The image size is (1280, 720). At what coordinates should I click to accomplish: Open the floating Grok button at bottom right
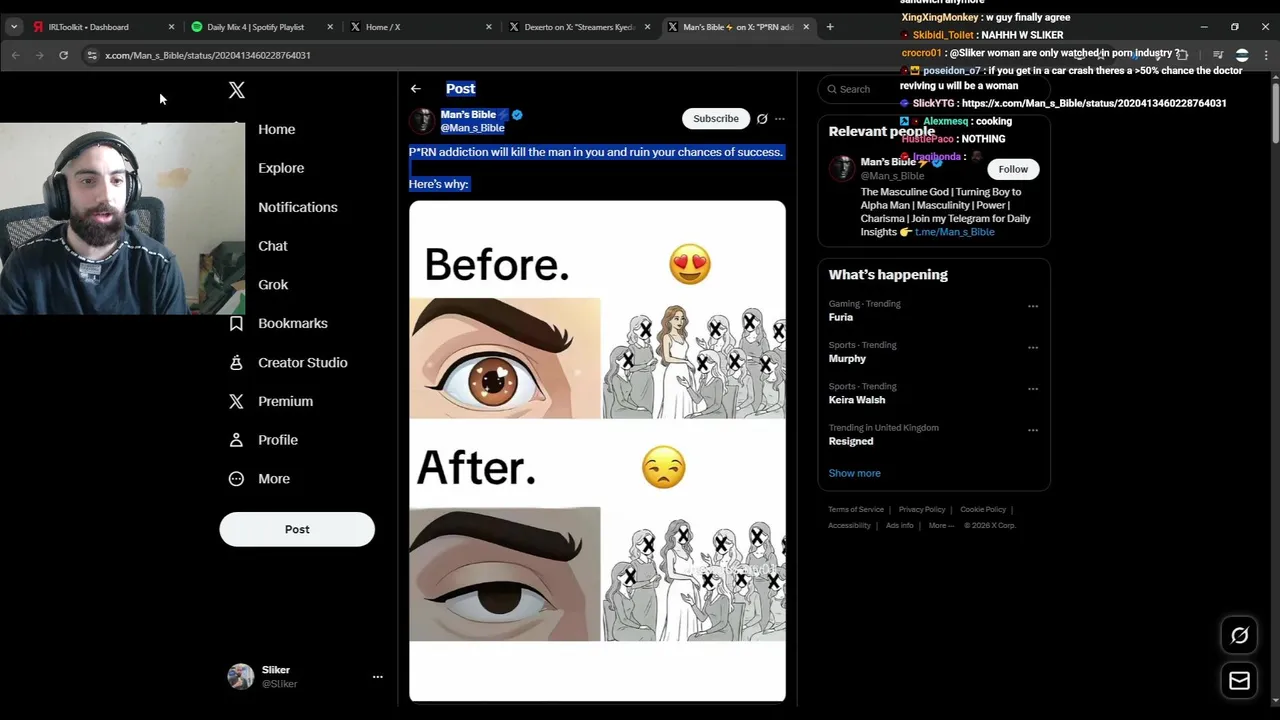pyautogui.click(x=1239, y=635)
